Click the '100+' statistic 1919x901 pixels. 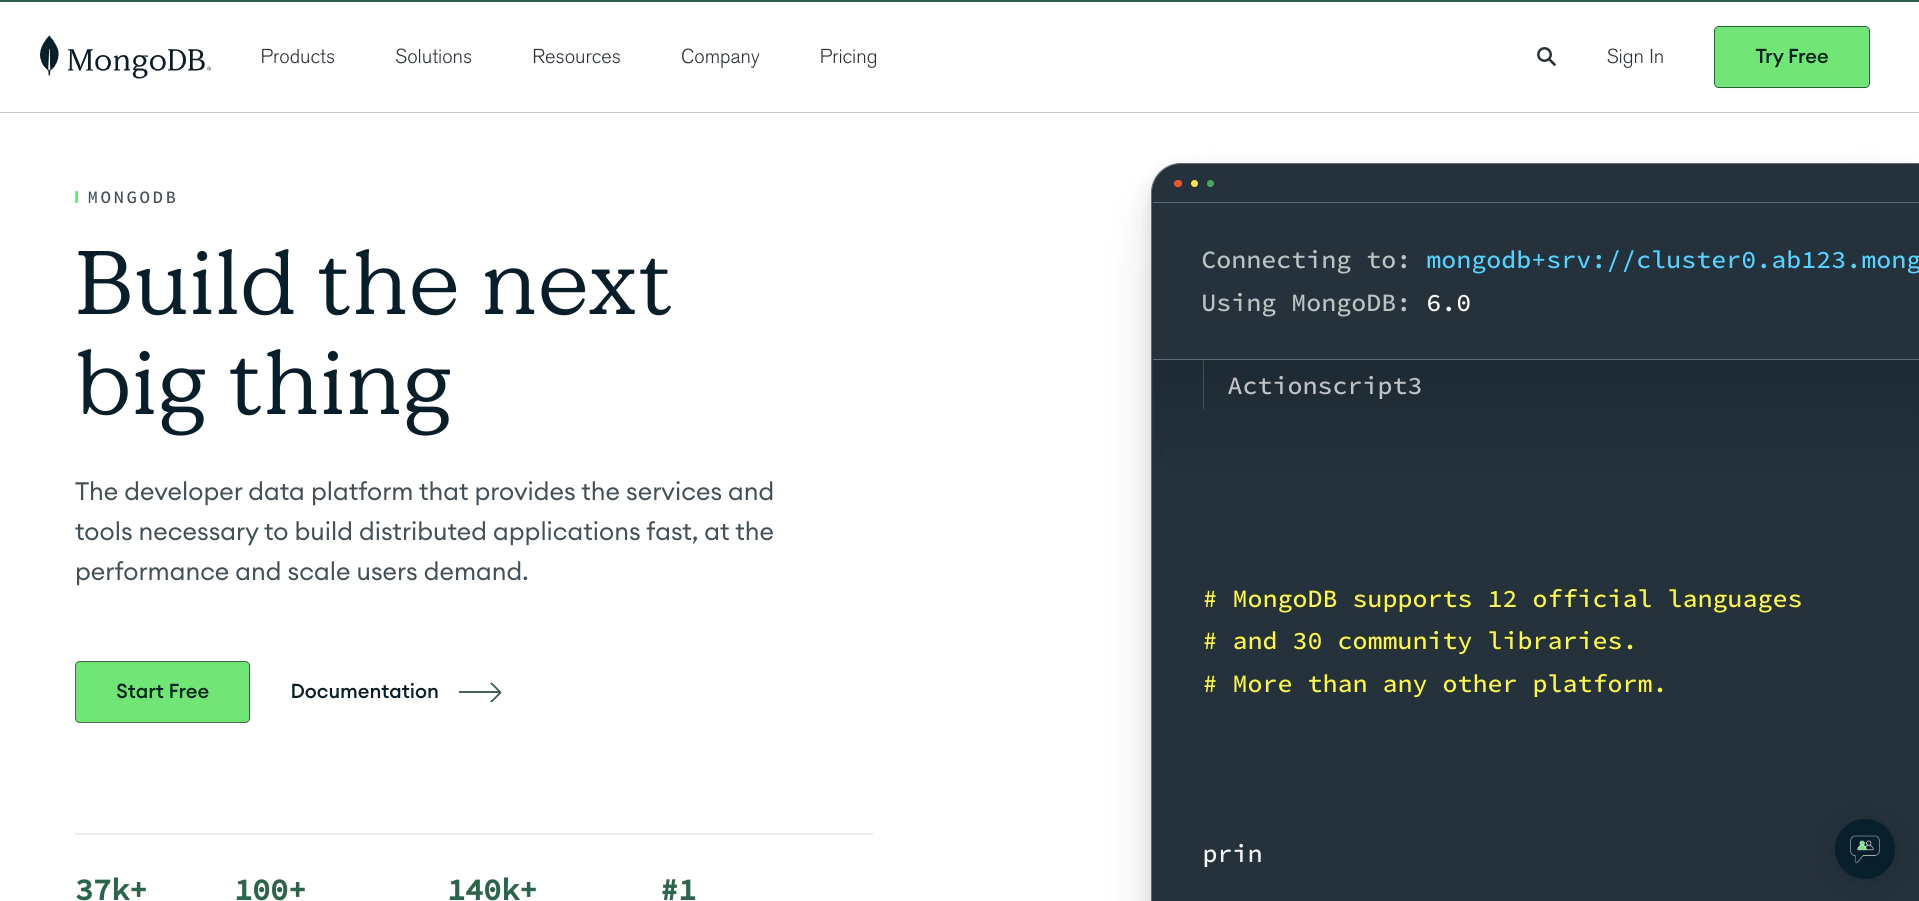(x=270, y=888)
